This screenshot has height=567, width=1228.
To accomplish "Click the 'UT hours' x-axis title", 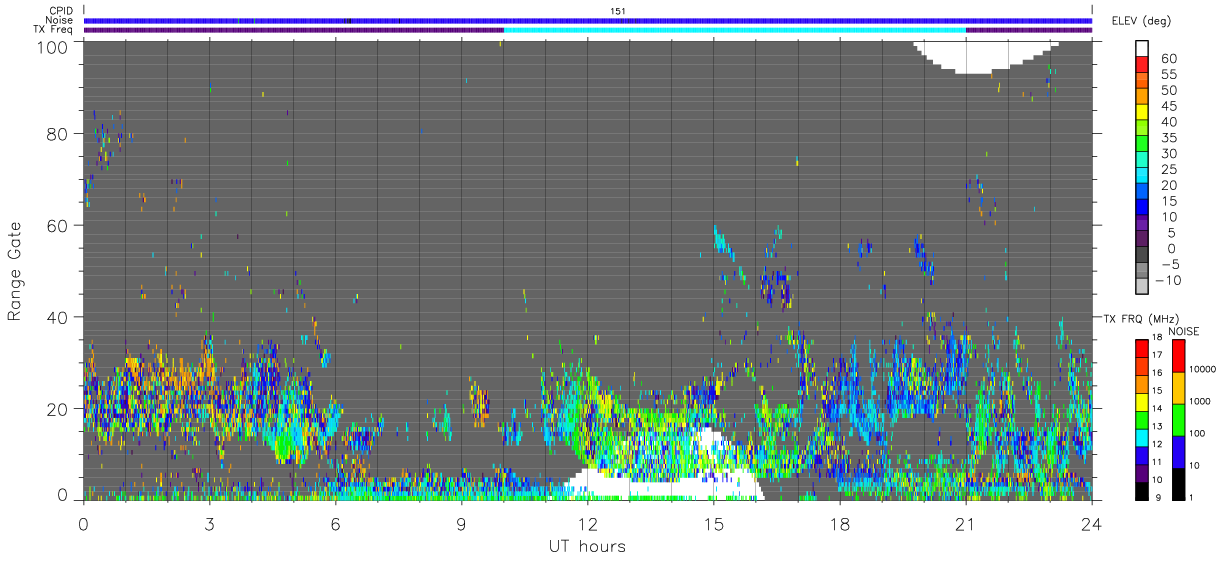I will point(586,546).
